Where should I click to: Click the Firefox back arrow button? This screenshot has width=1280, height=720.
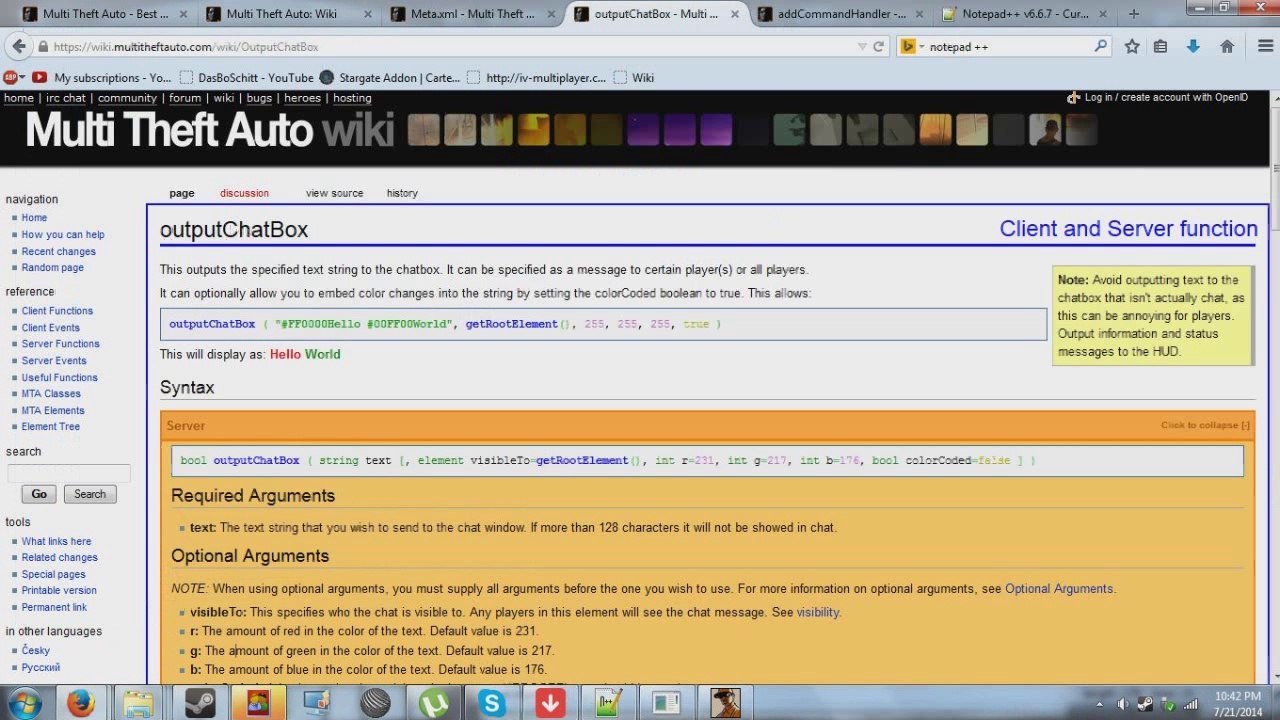18,46
